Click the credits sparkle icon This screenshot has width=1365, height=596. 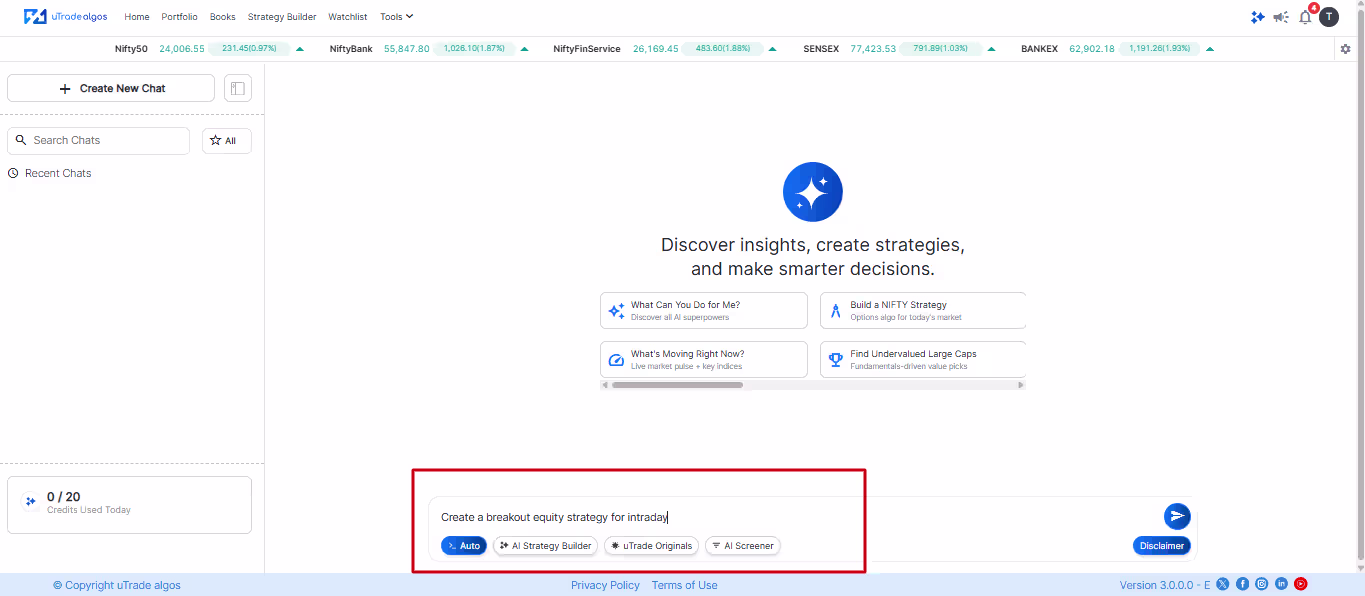pos(30,502)
